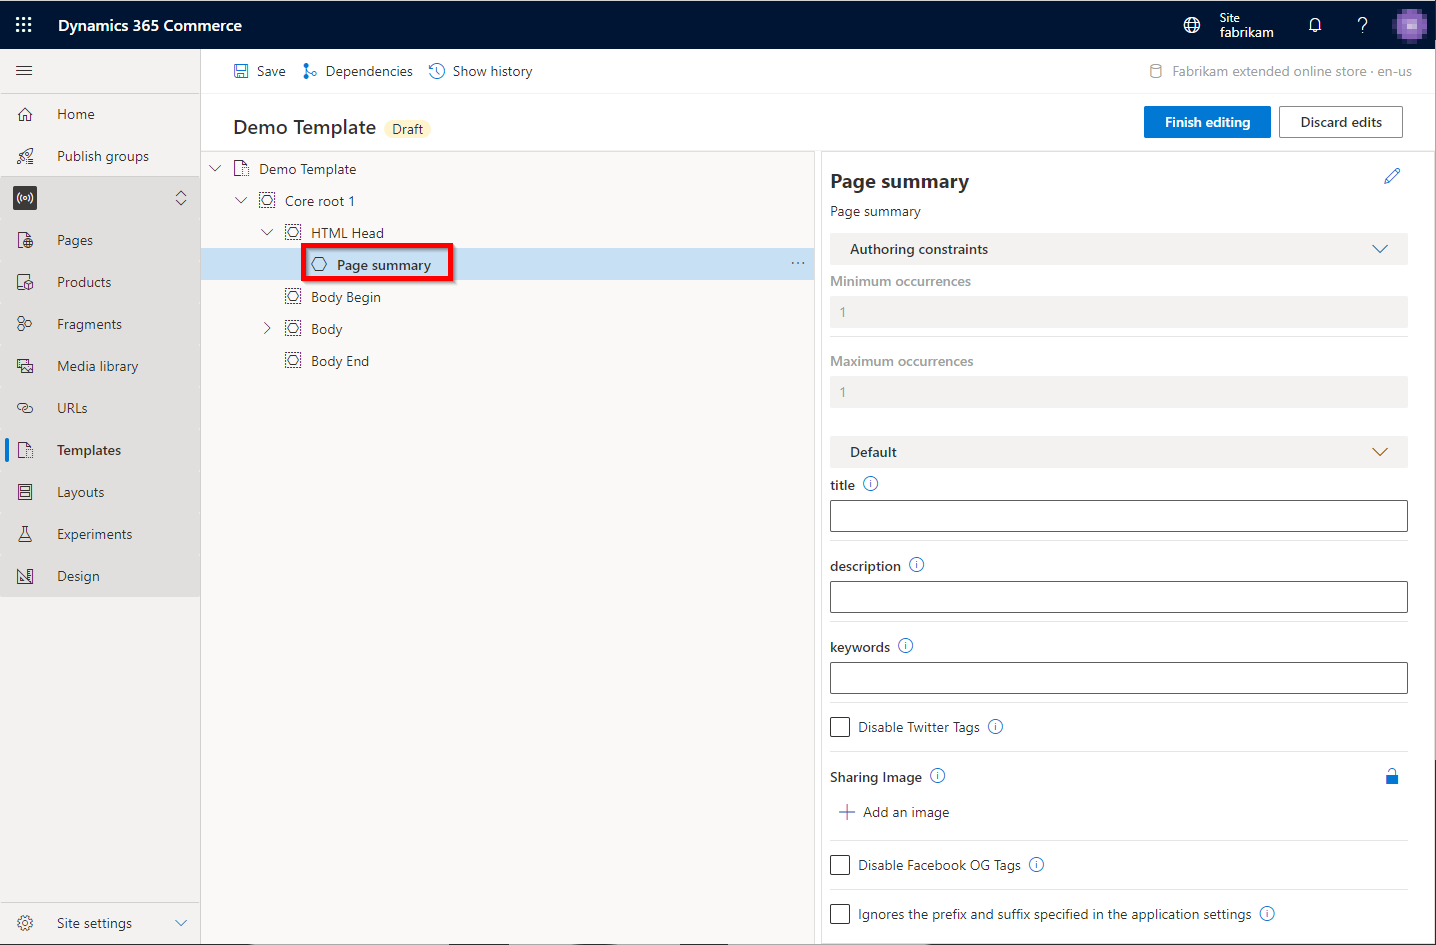This screenshot has width=1436, height=945.
Task: Select the Body End tree row
Action: [x=508, y=361]
